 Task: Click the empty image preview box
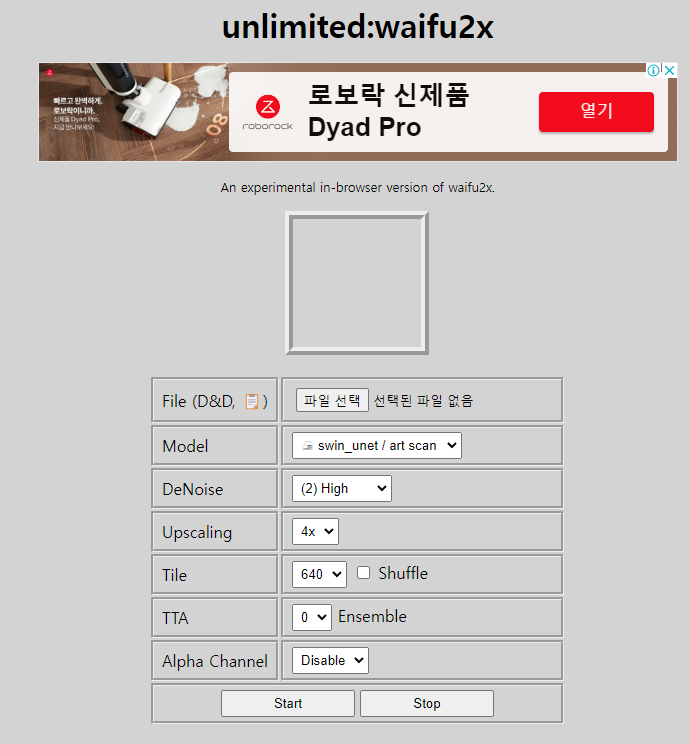pyautogui.click(x=357, y=283)
